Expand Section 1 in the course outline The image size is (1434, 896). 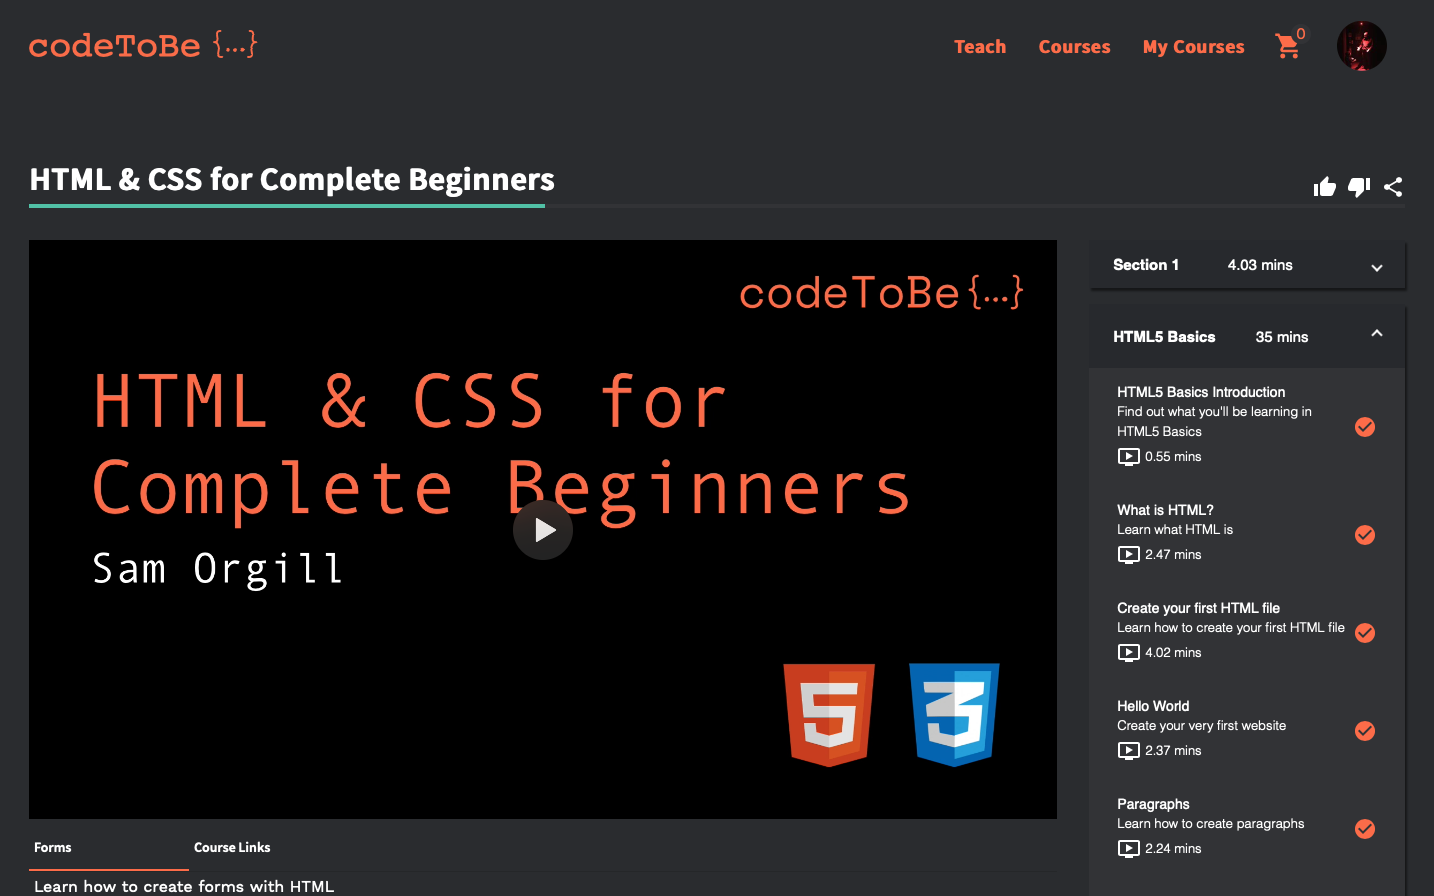(x=1377, y=265)
